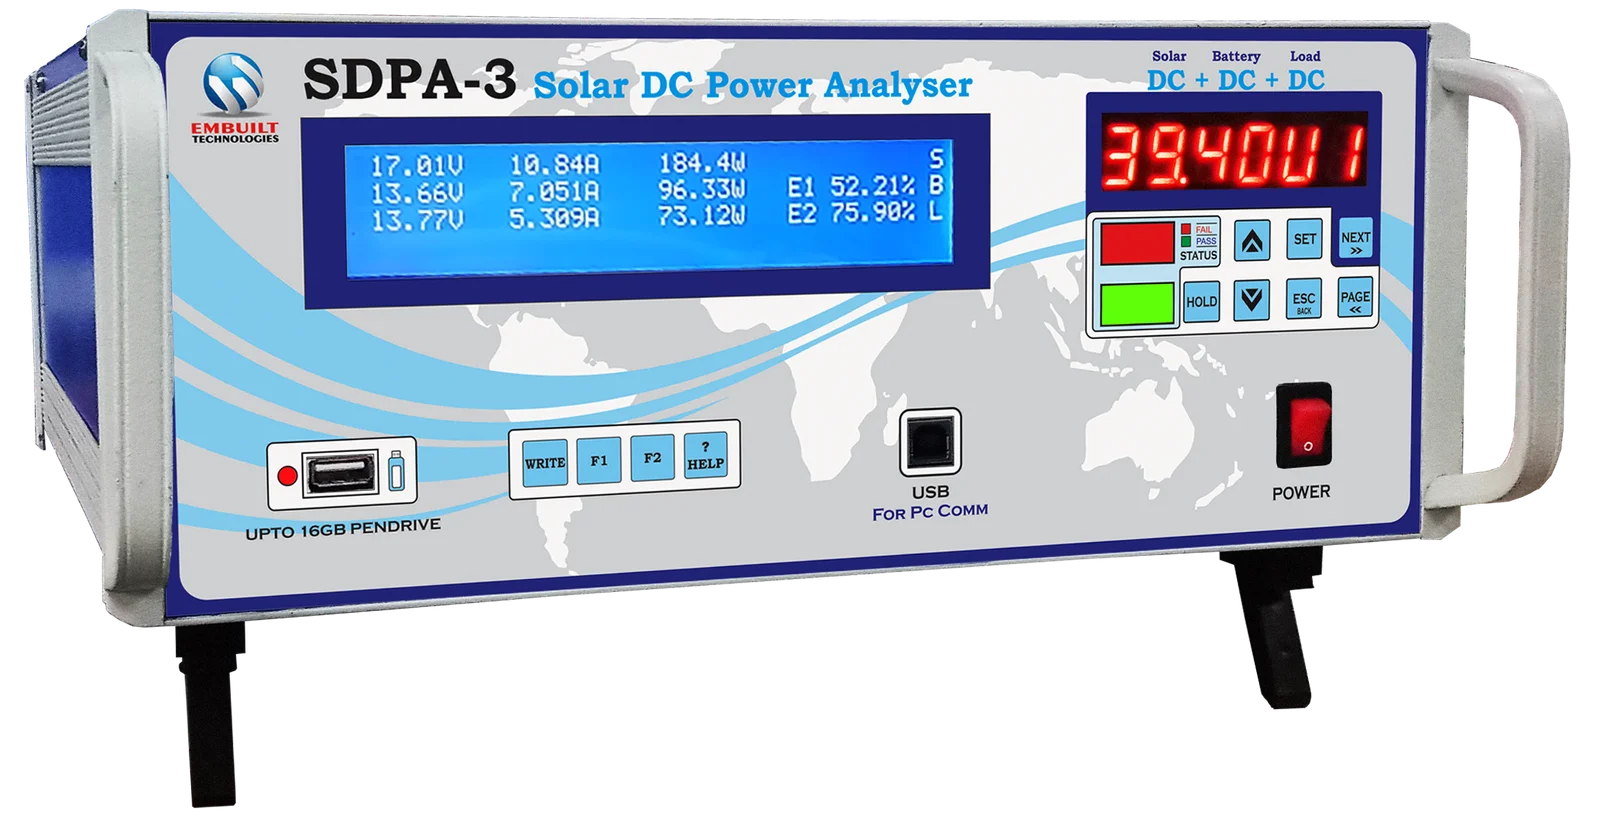Click the Load label above DC
1600x819 pixels.
pos(1305,57)
